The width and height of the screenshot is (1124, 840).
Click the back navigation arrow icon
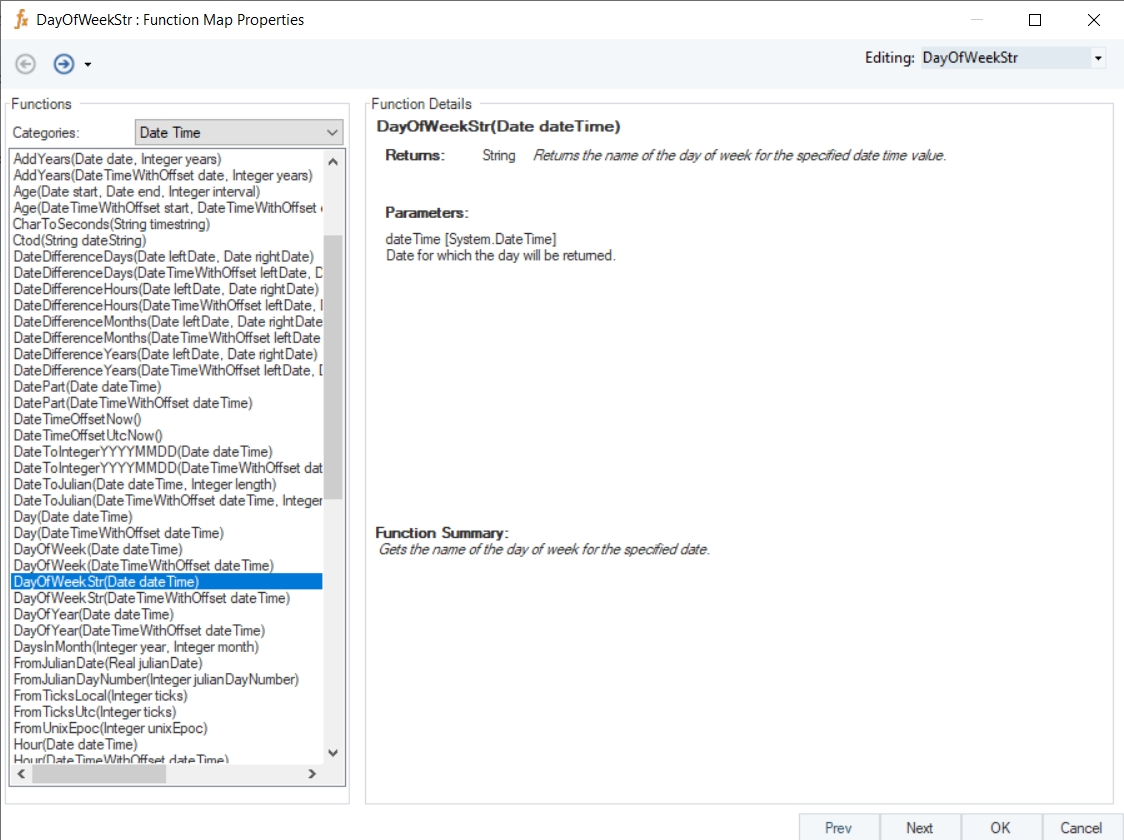[x=26, y=64]
